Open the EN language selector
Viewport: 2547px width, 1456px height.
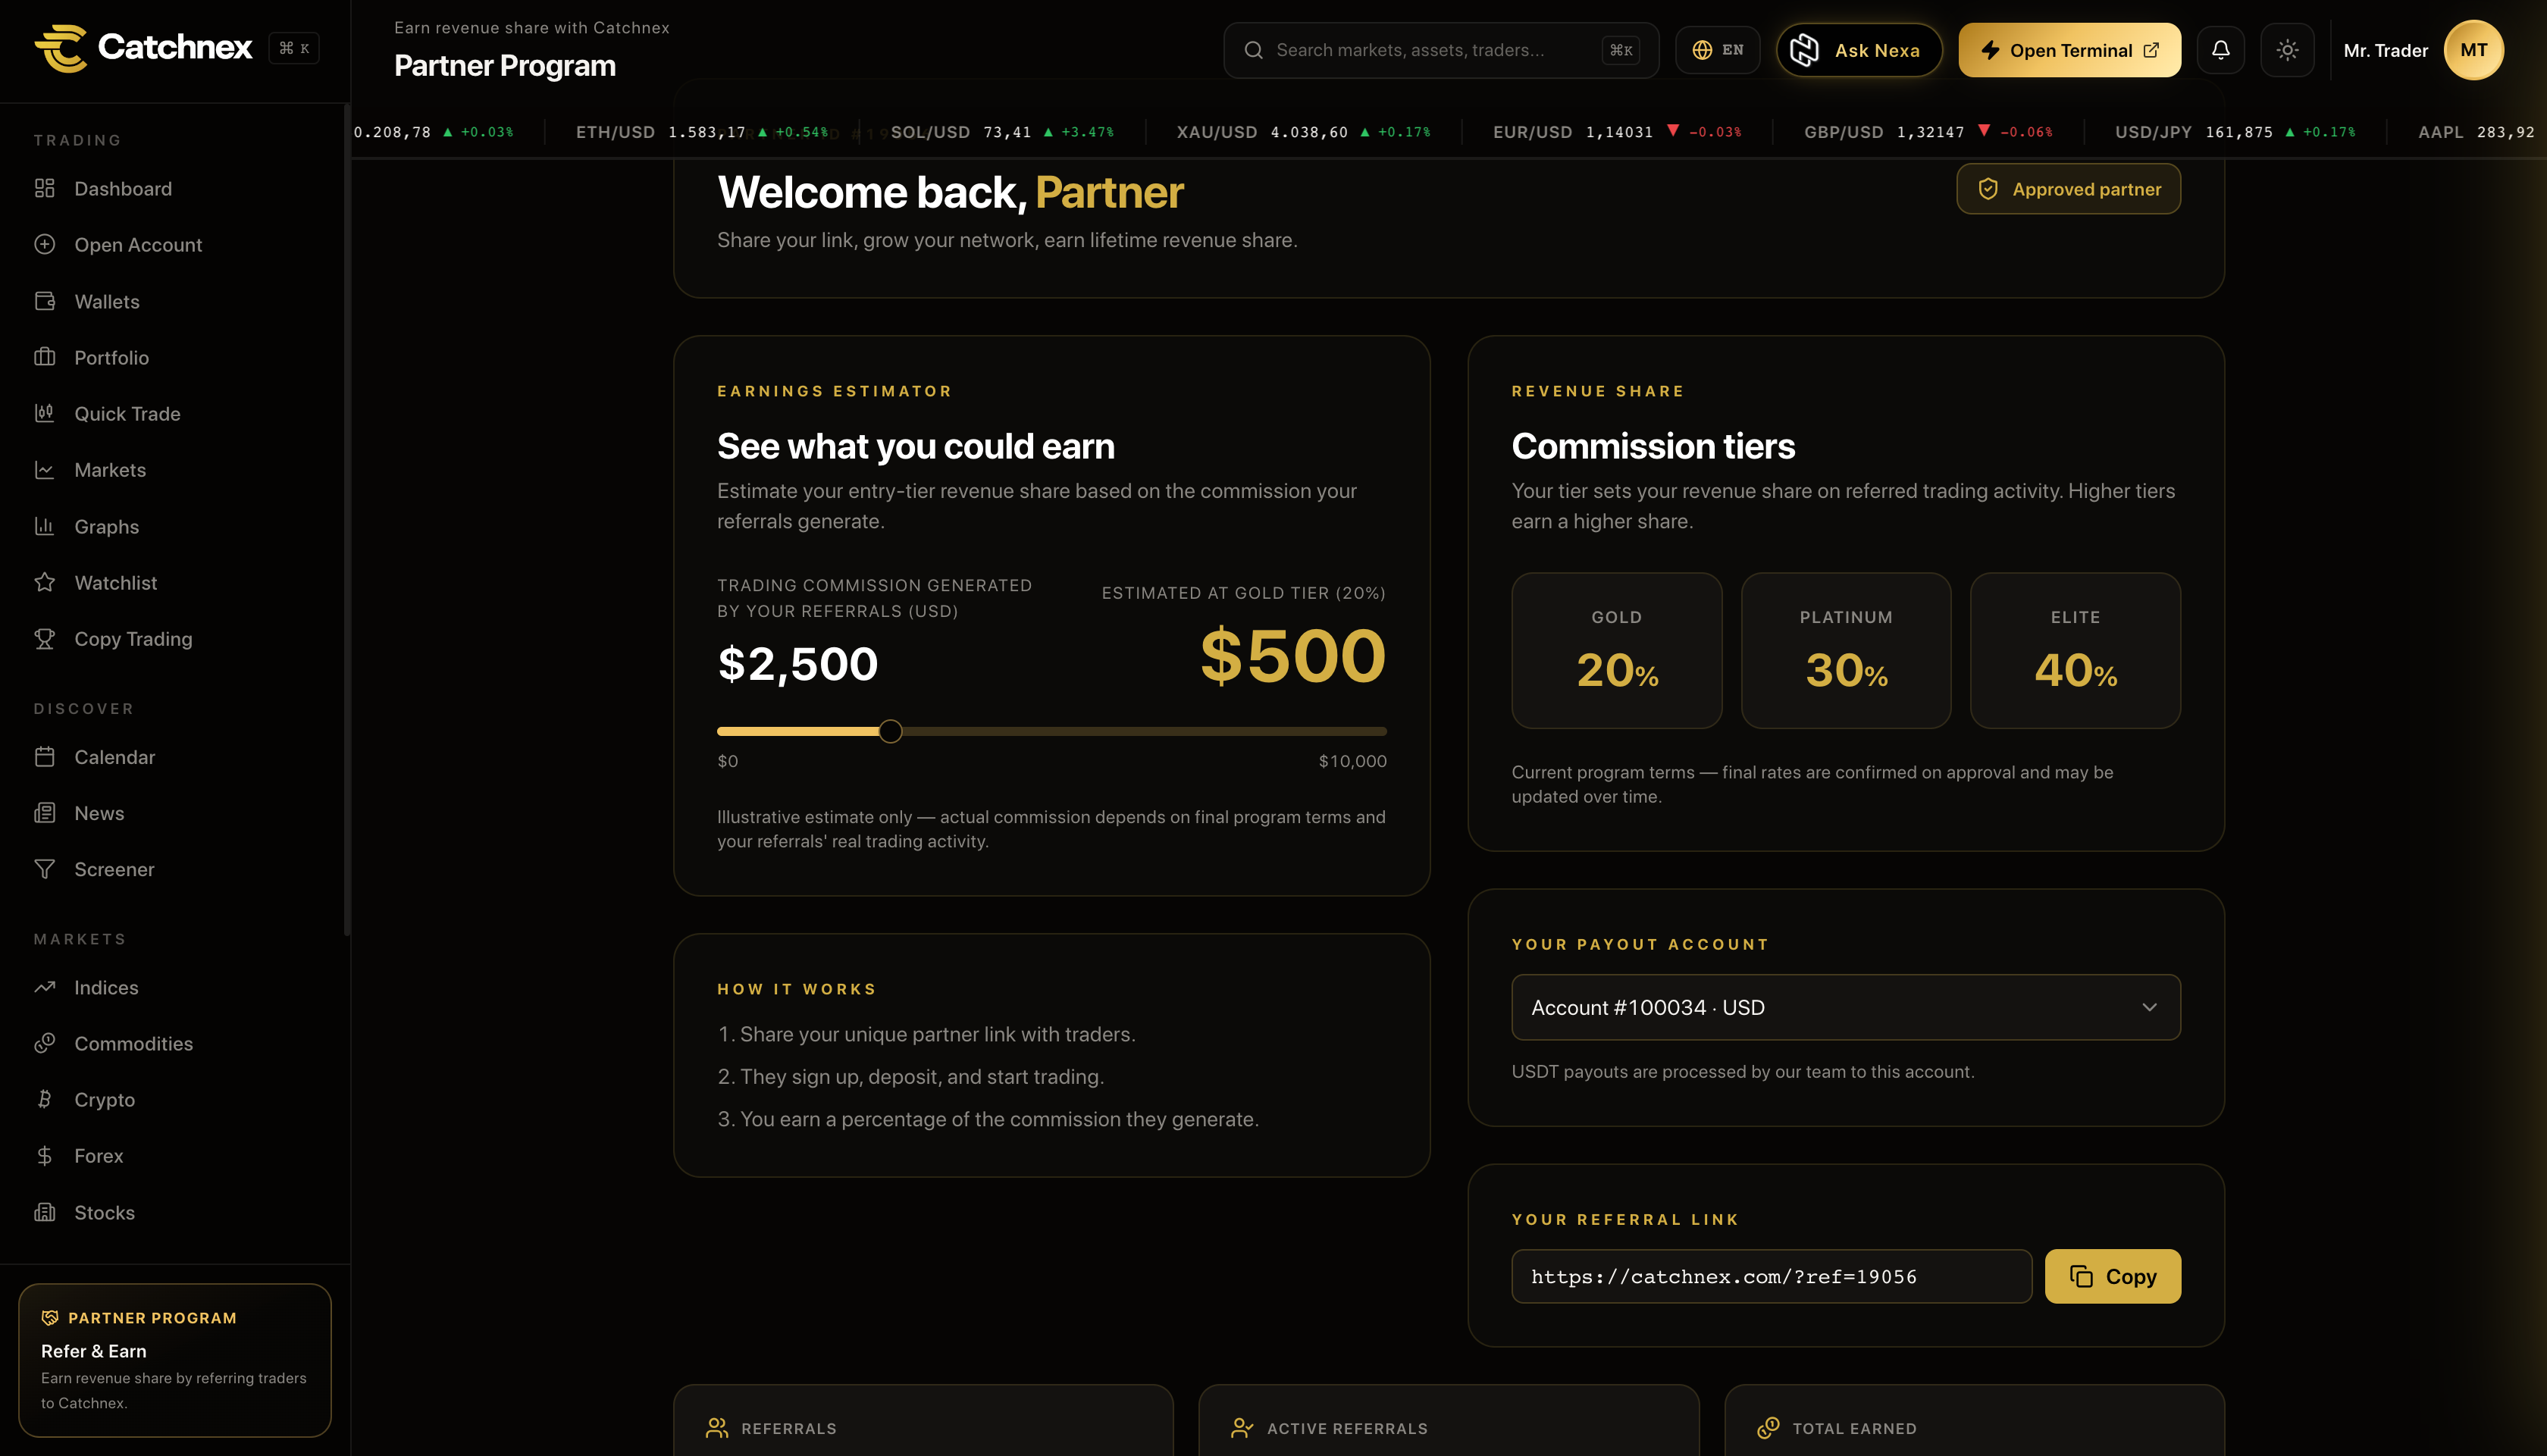pyautogui.click(x=1718, y=50)
